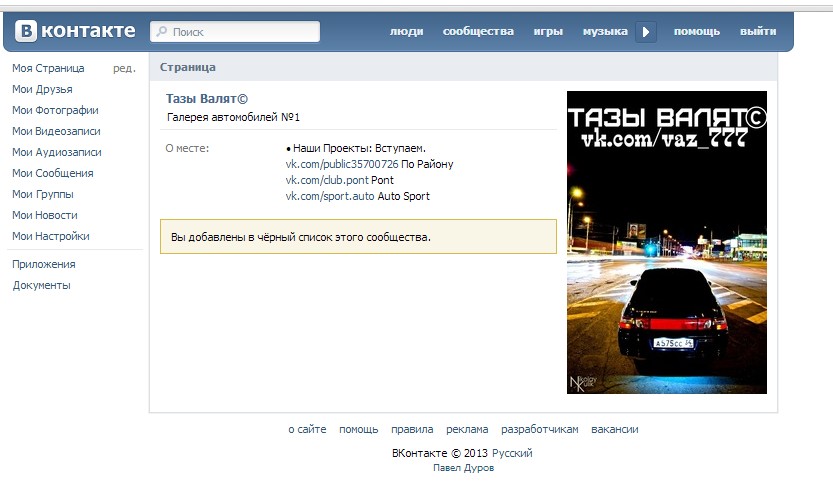Open the люди header menu item
Viewport: 833px width, 495px height.
406,31
